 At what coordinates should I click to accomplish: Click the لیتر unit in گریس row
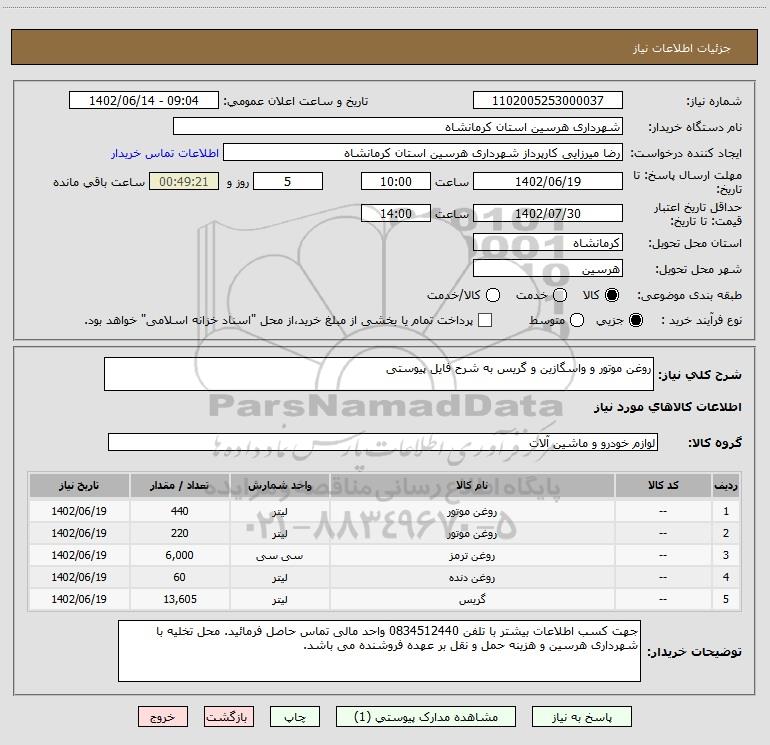[x=279, y=600]
